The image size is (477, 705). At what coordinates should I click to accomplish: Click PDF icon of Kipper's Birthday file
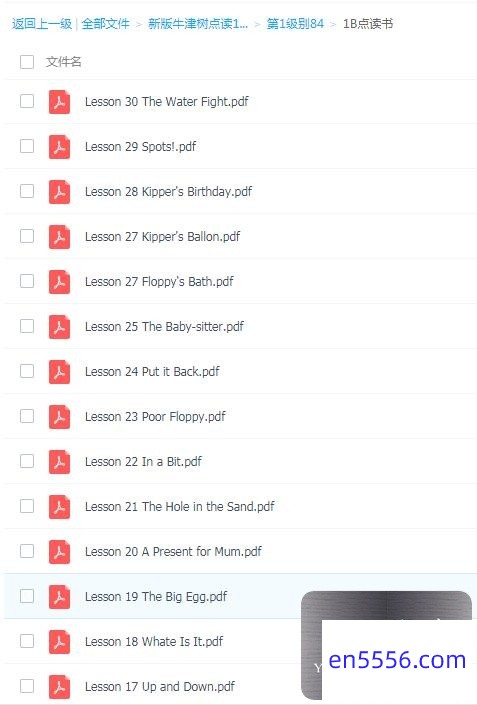(x=59, y=192)
